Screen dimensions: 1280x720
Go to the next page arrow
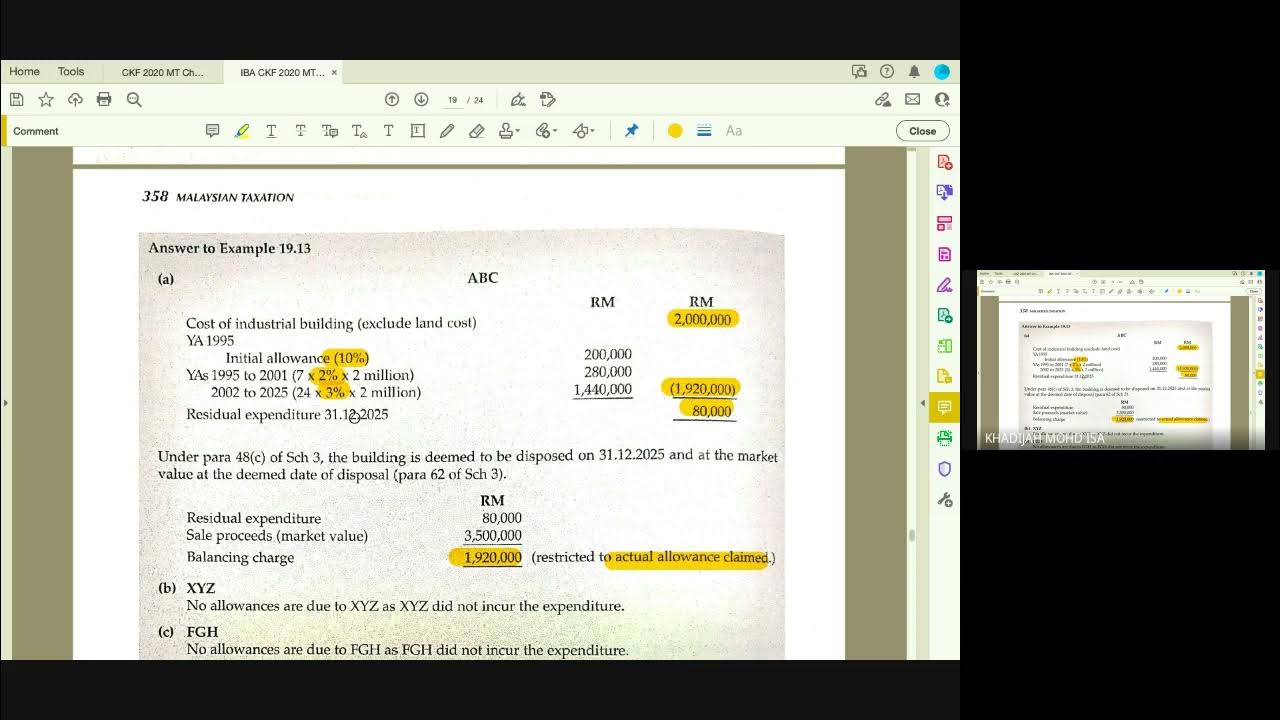[x=421, y=99]
